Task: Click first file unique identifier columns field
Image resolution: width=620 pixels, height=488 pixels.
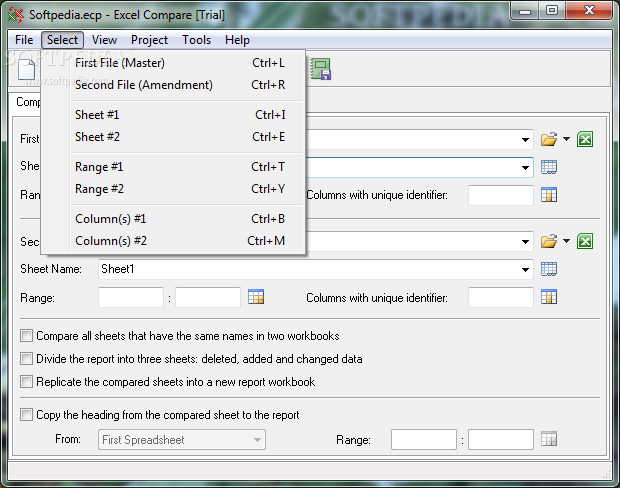Action: (x=501, y=195)
